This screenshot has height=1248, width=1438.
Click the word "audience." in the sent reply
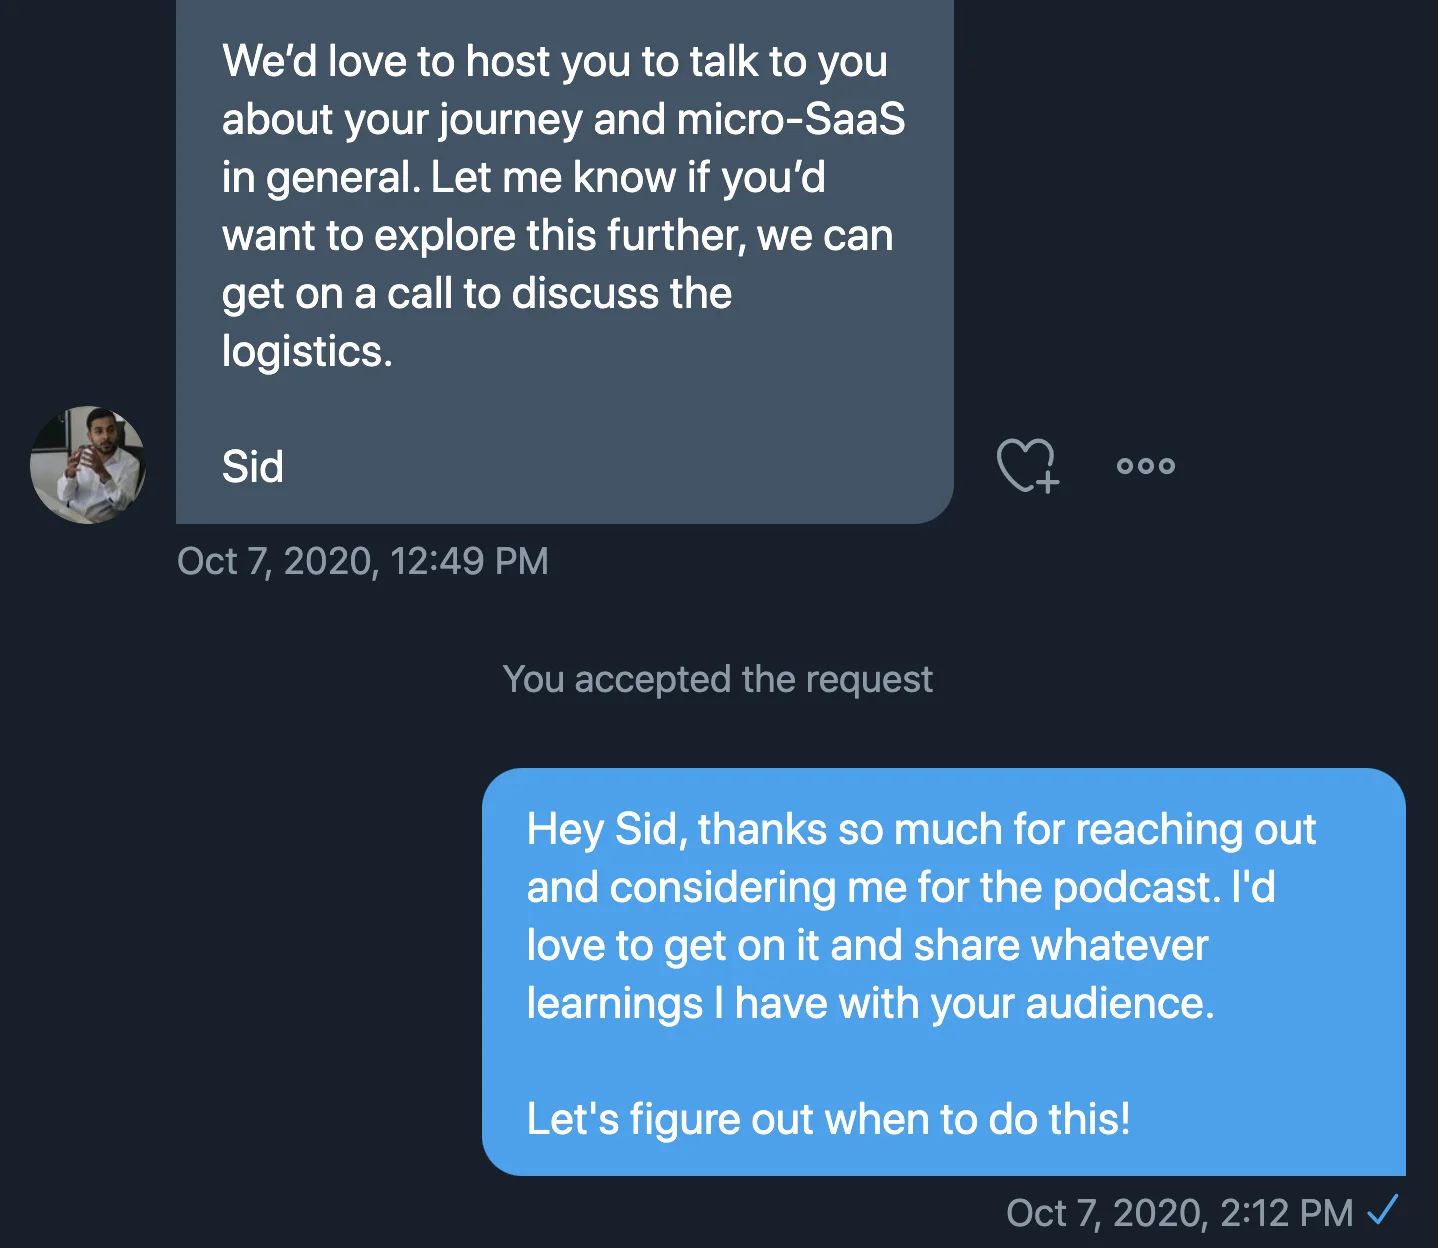pyautogui.click(x=1119, y=1004)
